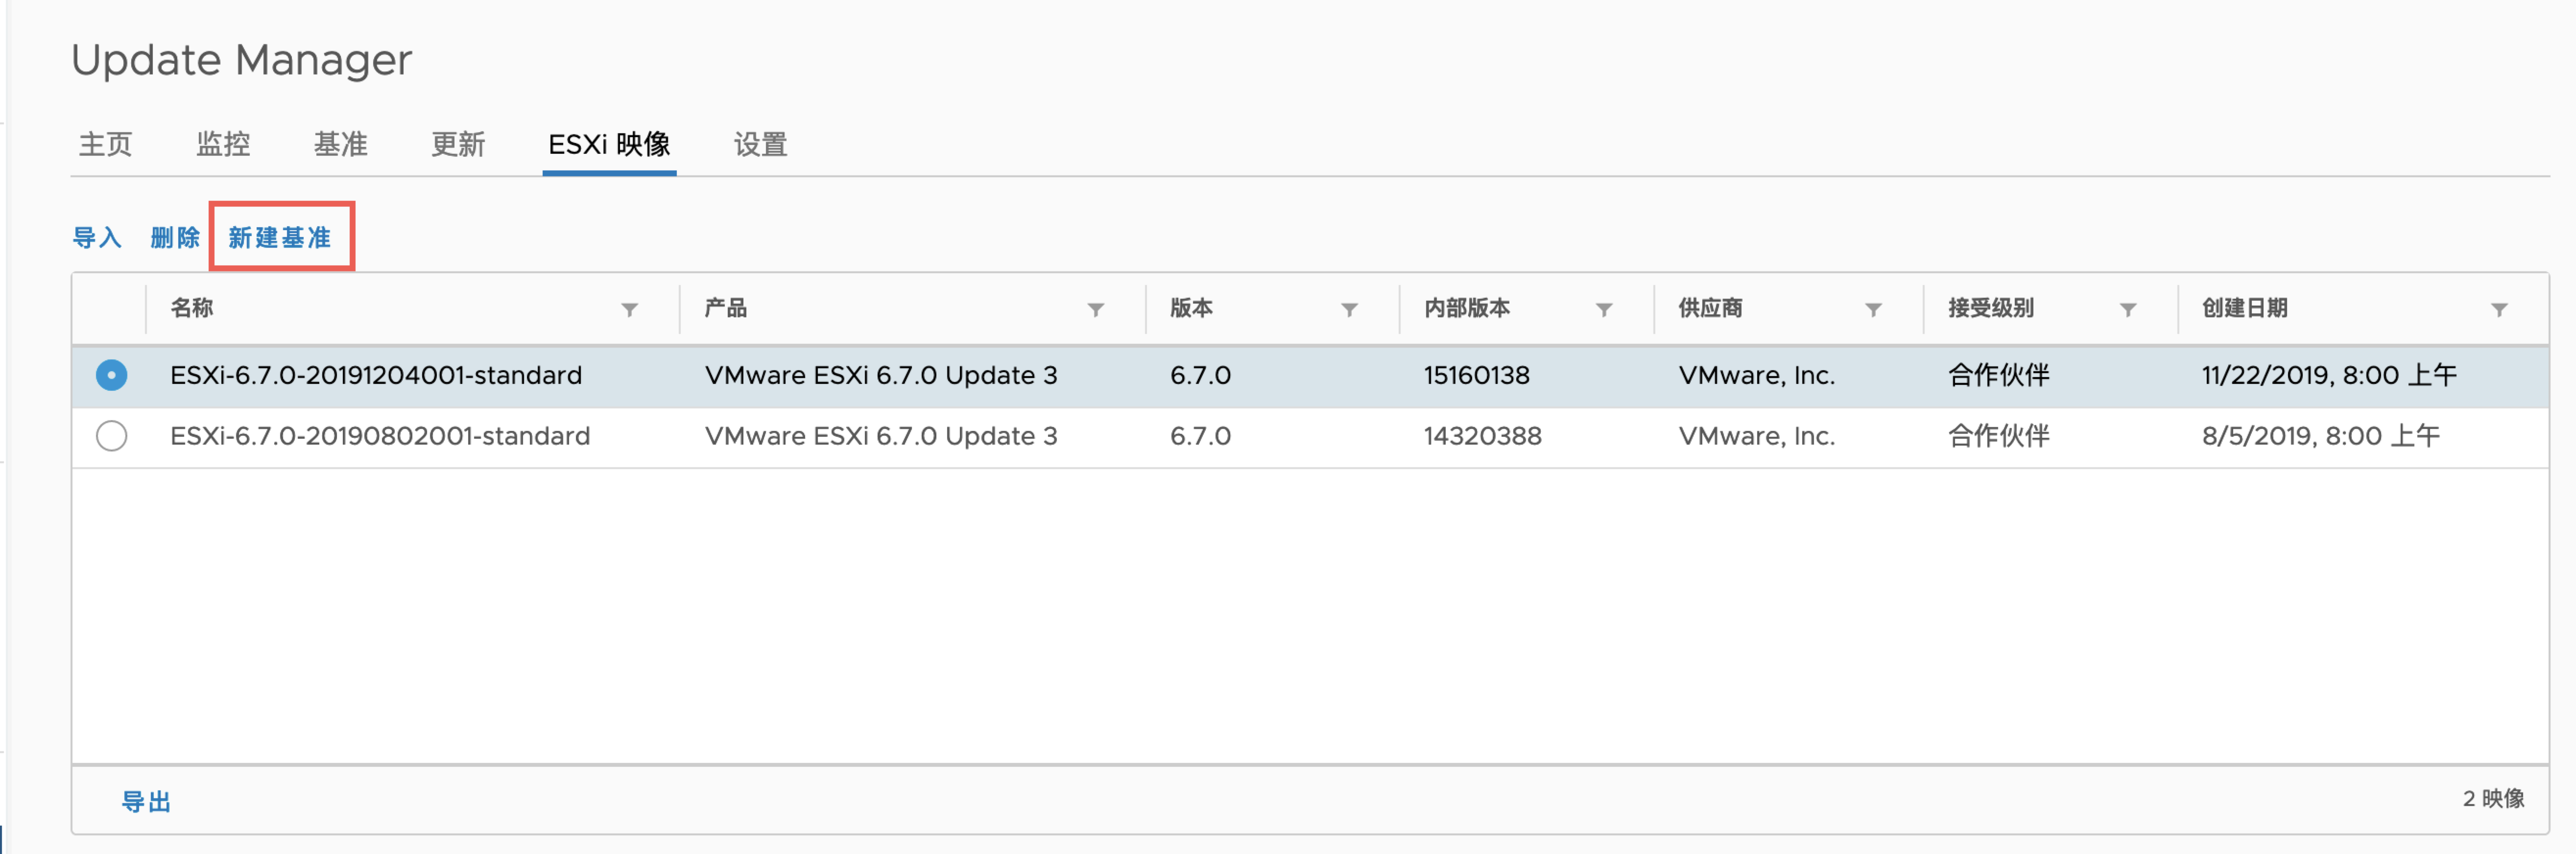The image size is (2576, 854).
Task: Select radio for ESXi-6.7.0-20190802001-standard
Action: coord(111,436)
